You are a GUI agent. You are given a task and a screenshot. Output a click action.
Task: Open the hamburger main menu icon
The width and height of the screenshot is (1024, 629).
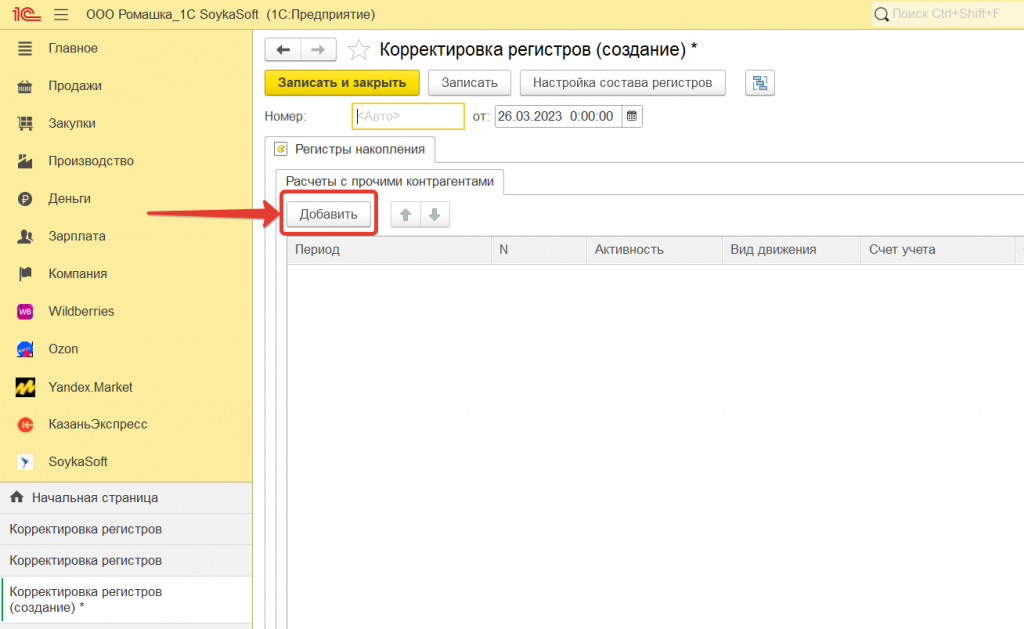[61, 14]
